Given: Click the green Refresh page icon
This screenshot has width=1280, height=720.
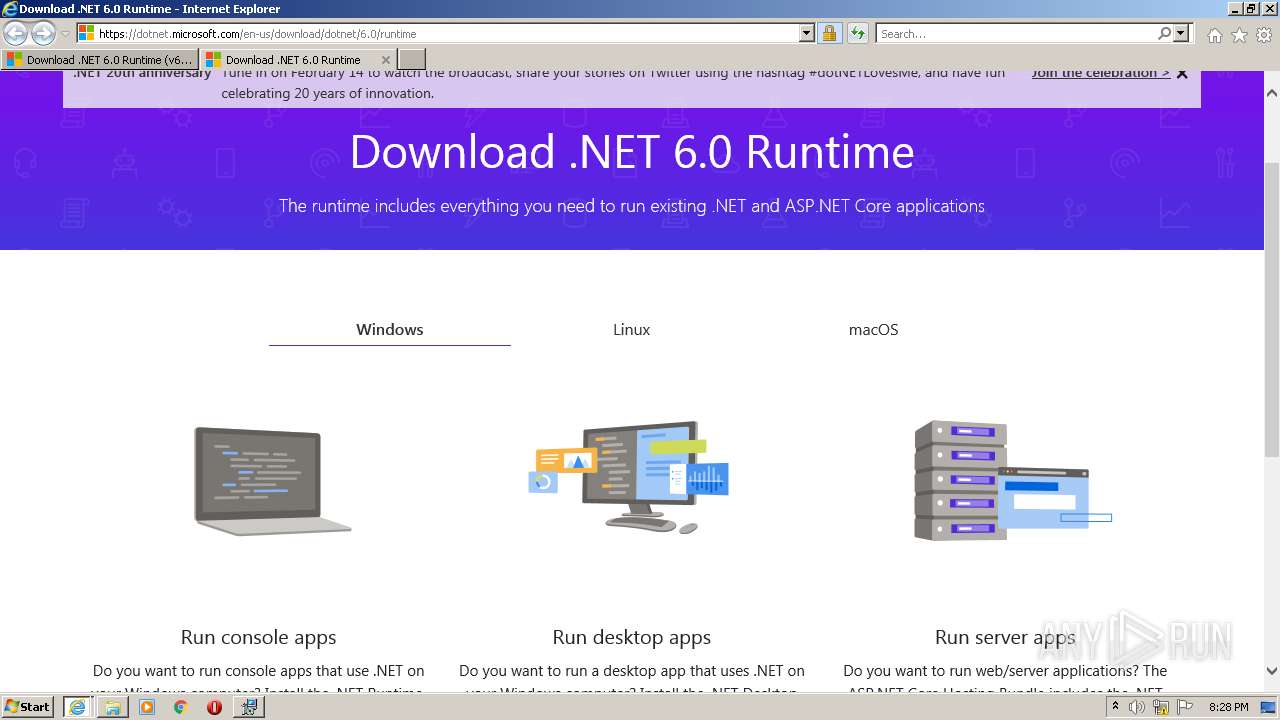Looking at the screenshot, I should pos(857,34).
